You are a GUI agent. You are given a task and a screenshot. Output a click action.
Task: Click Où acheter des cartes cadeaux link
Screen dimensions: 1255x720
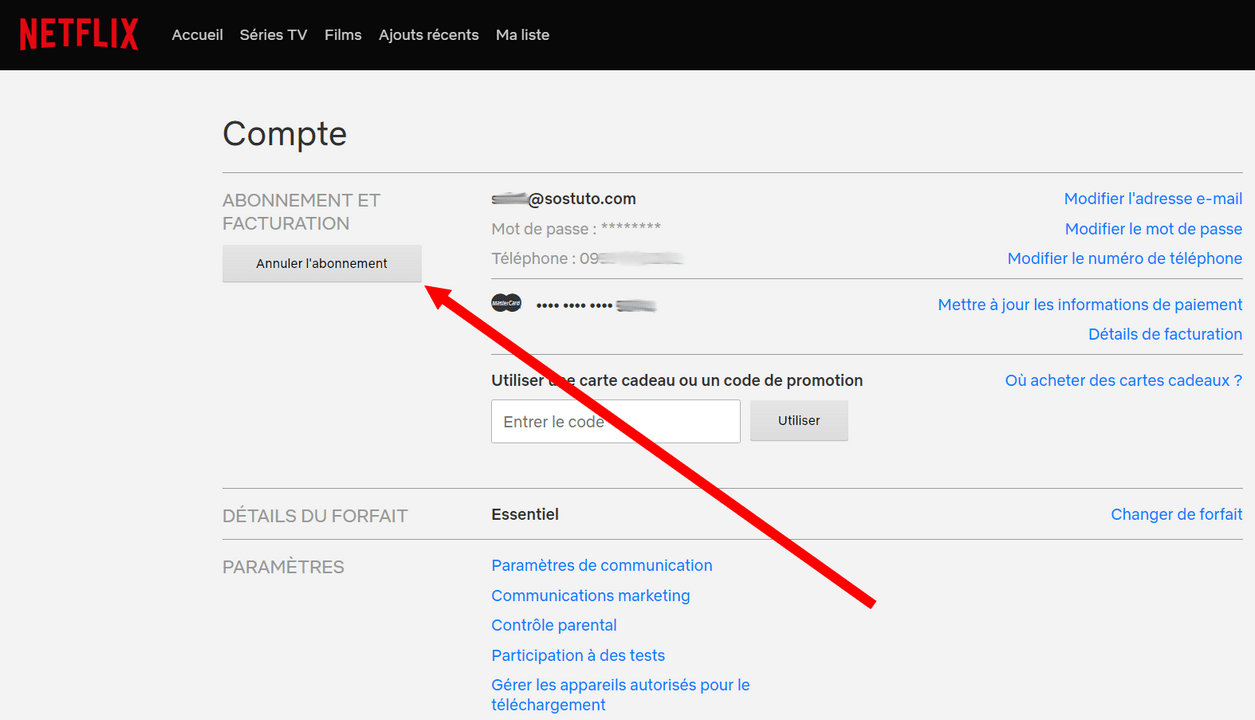click(x=1124, y=381)
